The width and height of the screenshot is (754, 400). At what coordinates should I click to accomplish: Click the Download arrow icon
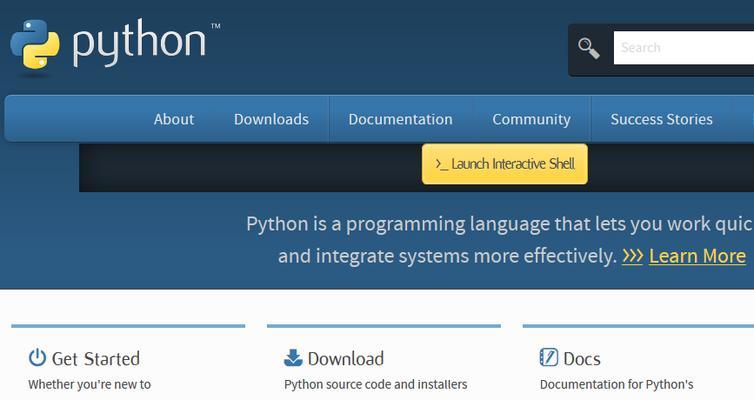point(293,358)
